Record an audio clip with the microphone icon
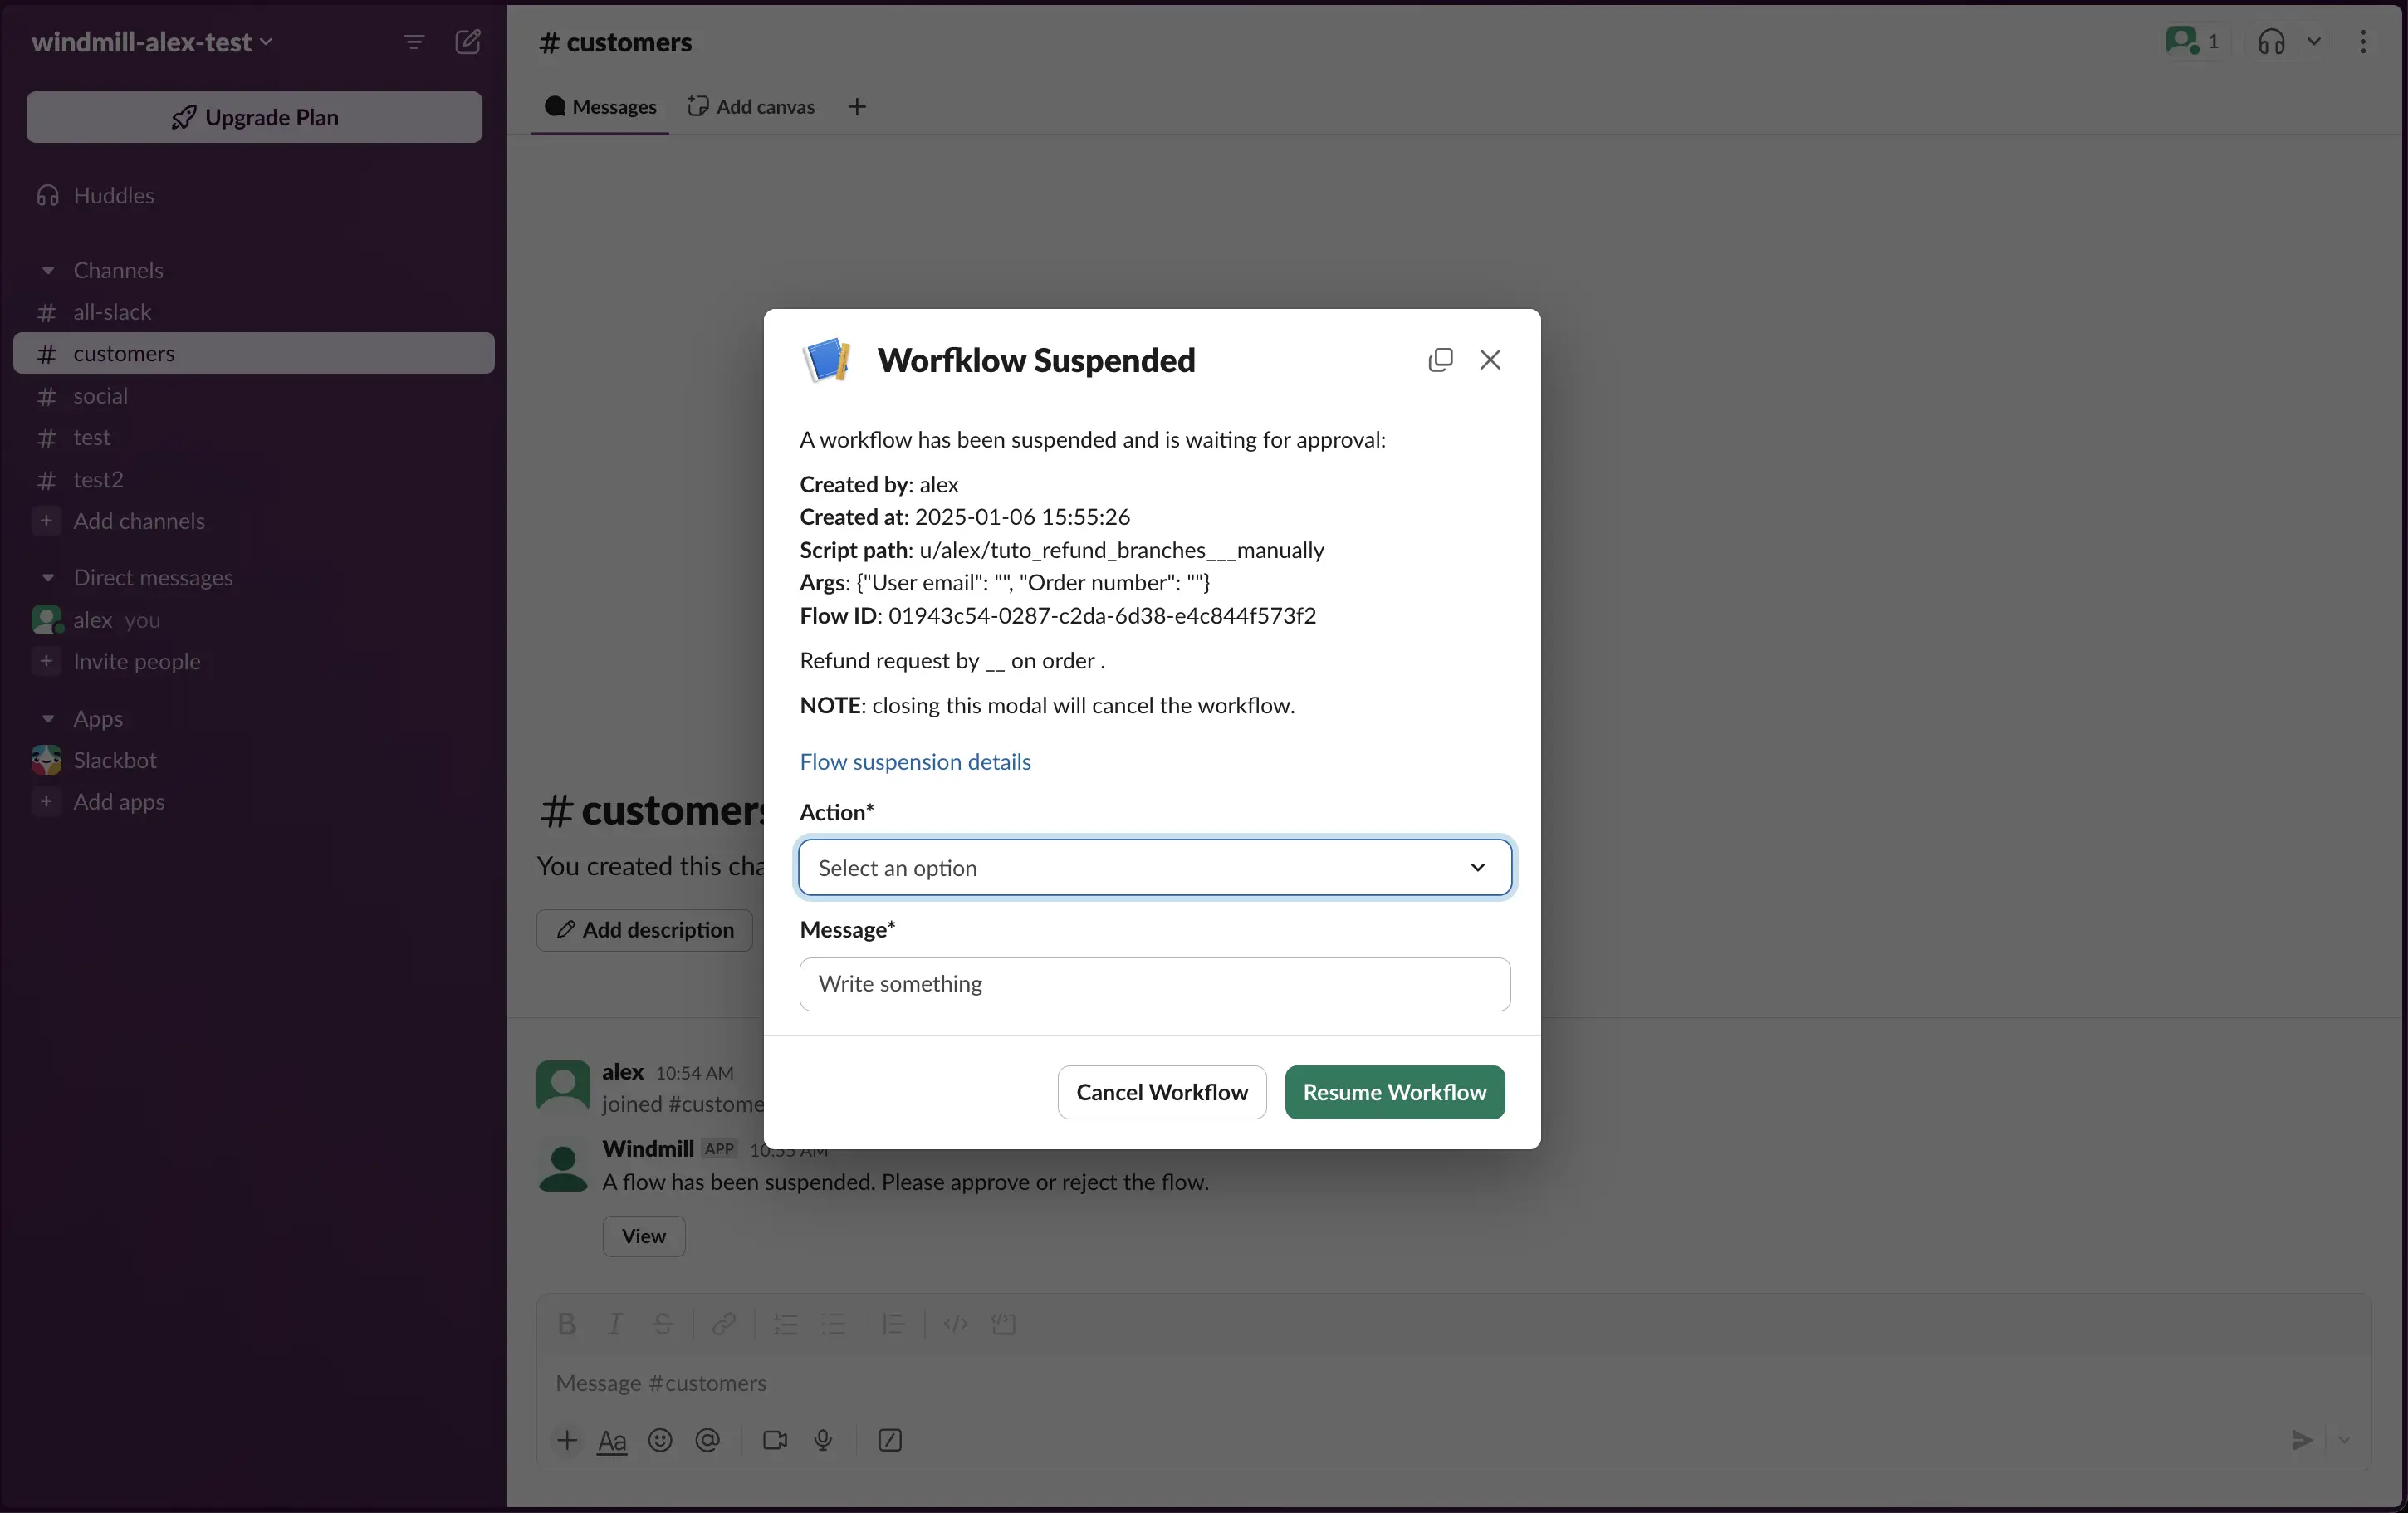This screenshot has height=1513, width=2408. point(823,1440)
